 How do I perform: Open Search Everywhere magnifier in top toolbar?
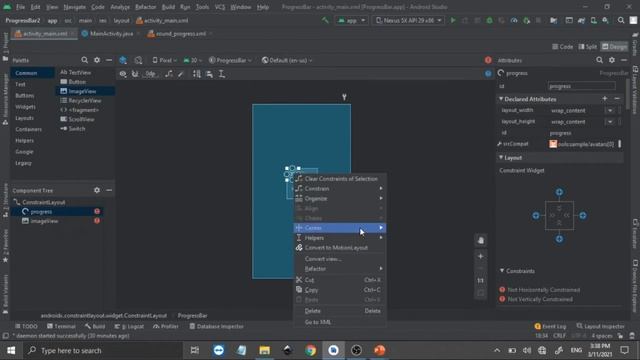click(621, 20)
